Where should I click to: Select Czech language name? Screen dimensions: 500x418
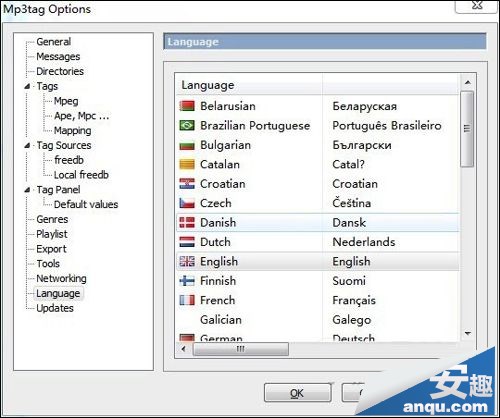(x=216, y=203)
